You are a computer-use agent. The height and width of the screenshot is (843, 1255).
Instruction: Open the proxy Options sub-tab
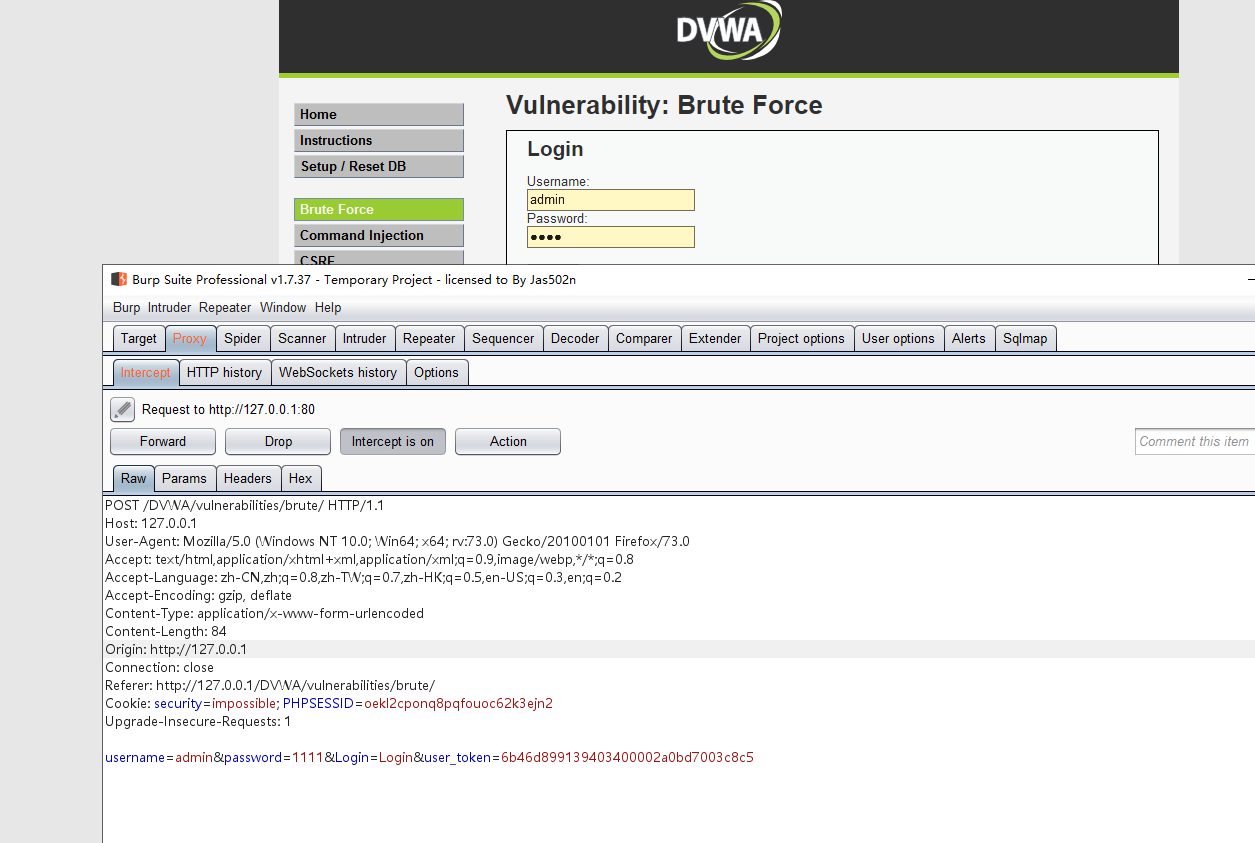(x=437, y=372)
